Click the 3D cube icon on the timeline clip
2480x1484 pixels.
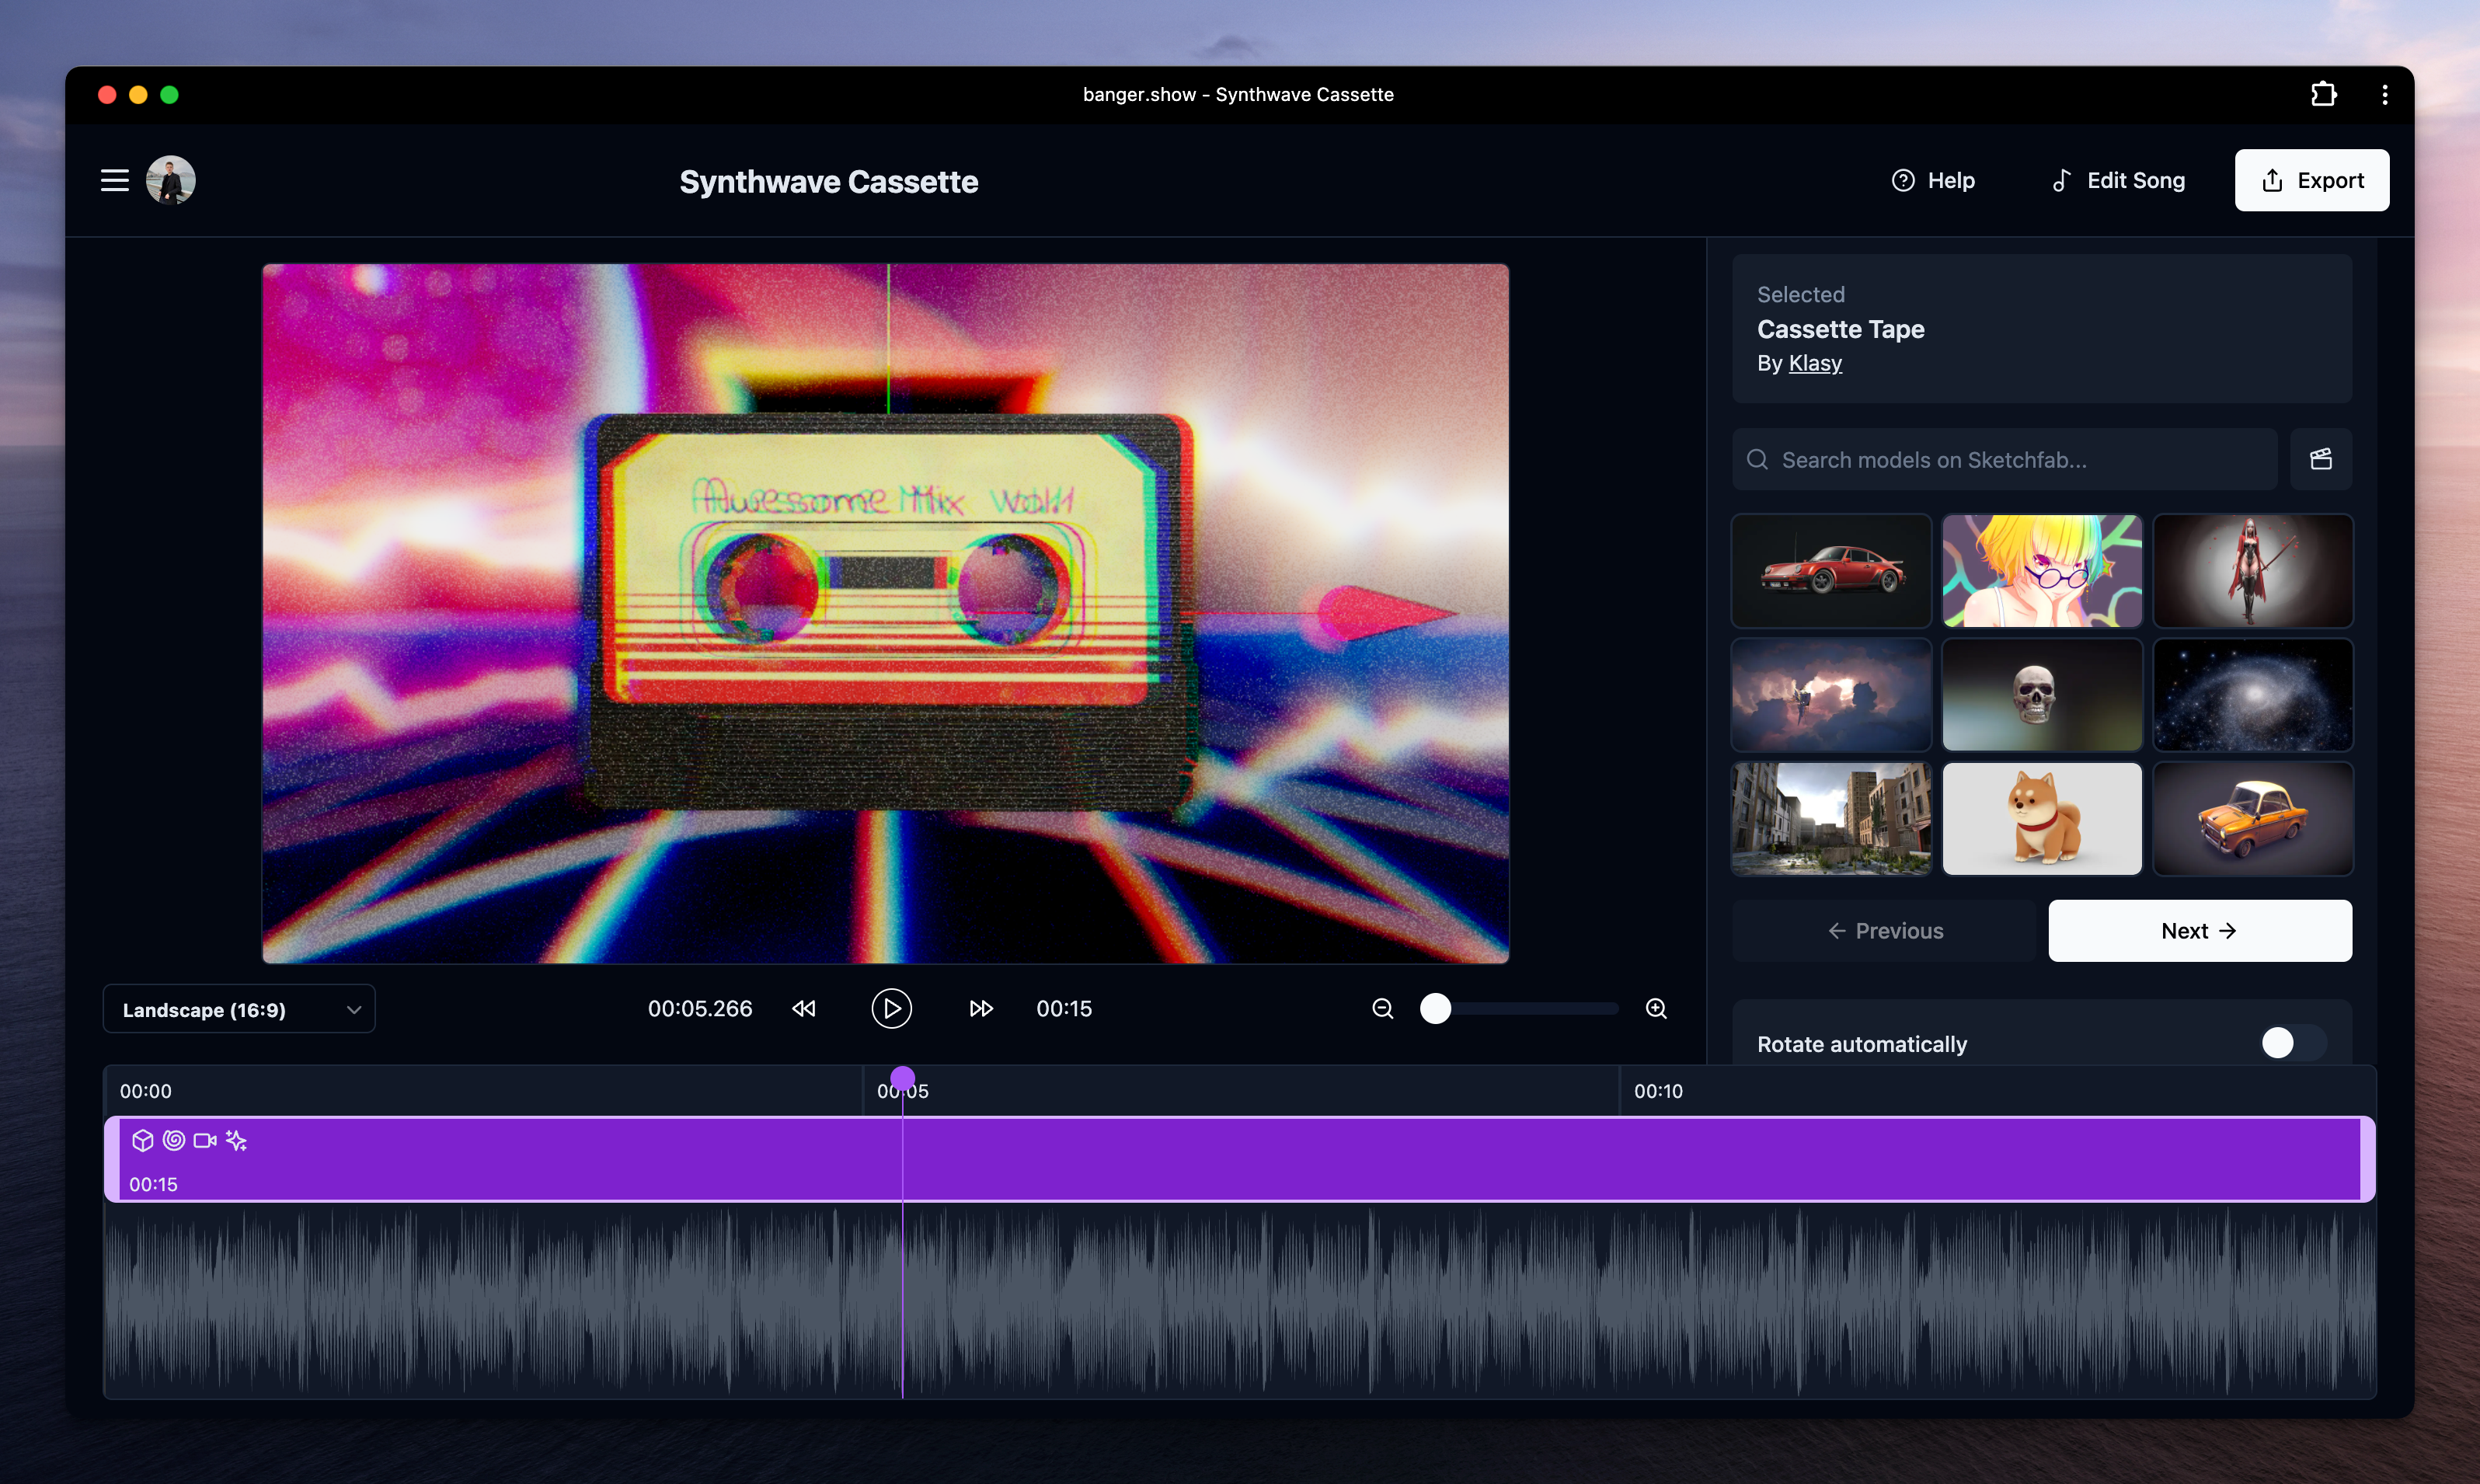coord(143,1140)
